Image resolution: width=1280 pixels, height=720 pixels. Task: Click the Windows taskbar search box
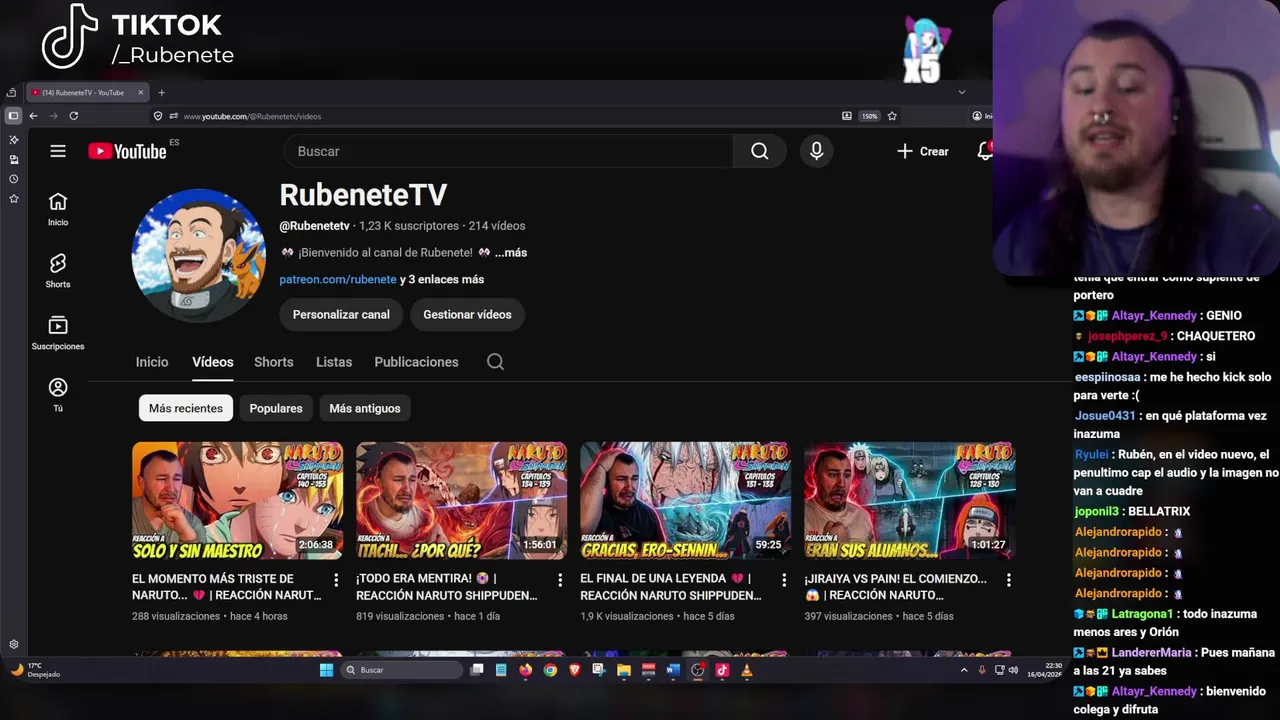pos(400,670)
